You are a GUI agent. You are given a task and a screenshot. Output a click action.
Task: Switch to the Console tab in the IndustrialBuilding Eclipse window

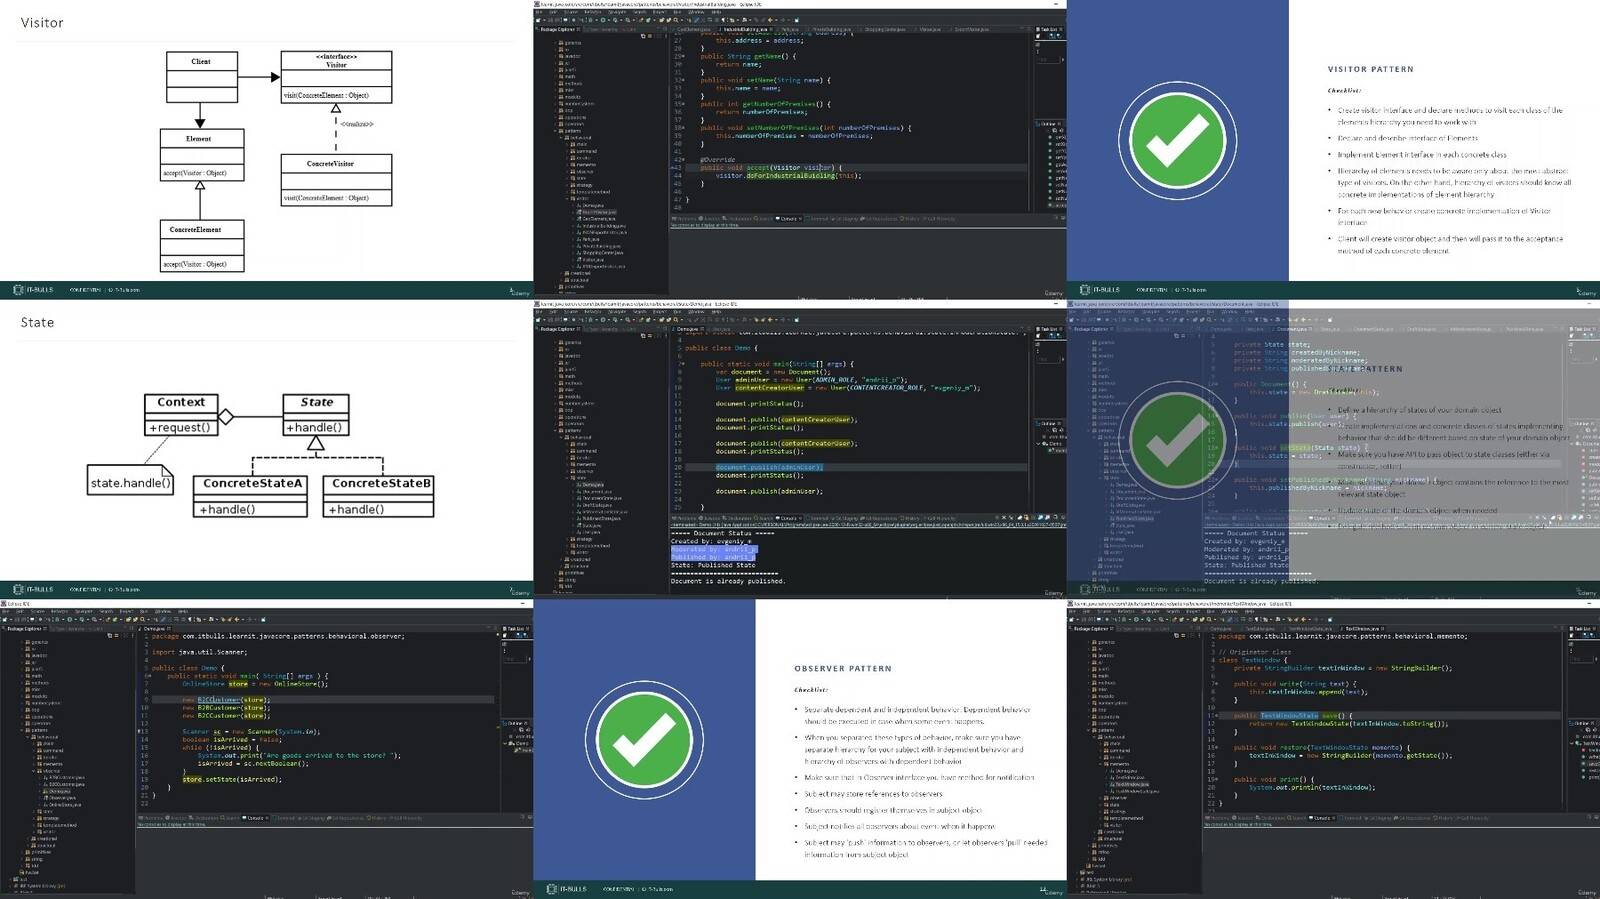click(788, 218)
